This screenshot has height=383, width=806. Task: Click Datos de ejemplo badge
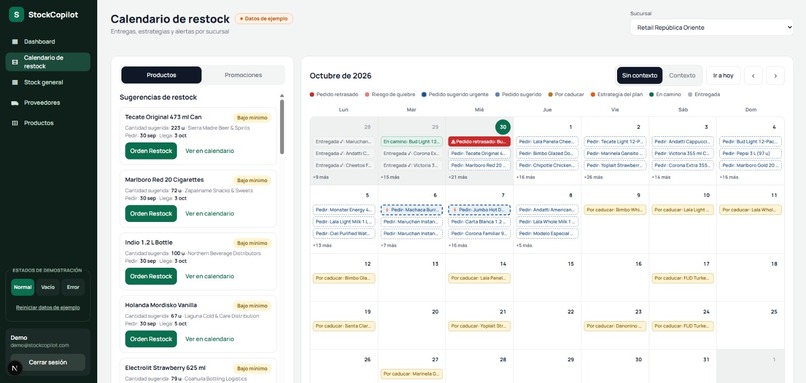(x=264, y=19)
